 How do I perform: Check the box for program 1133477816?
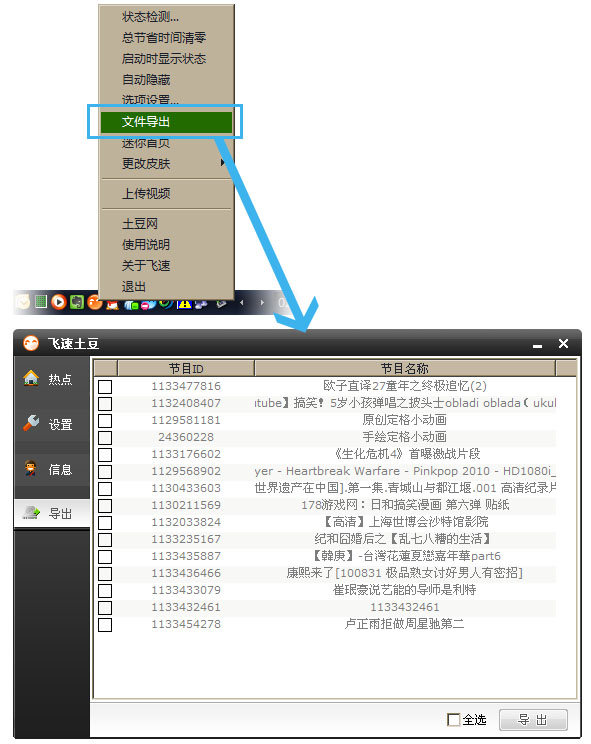pyautogui.click(x=105, y=387)
